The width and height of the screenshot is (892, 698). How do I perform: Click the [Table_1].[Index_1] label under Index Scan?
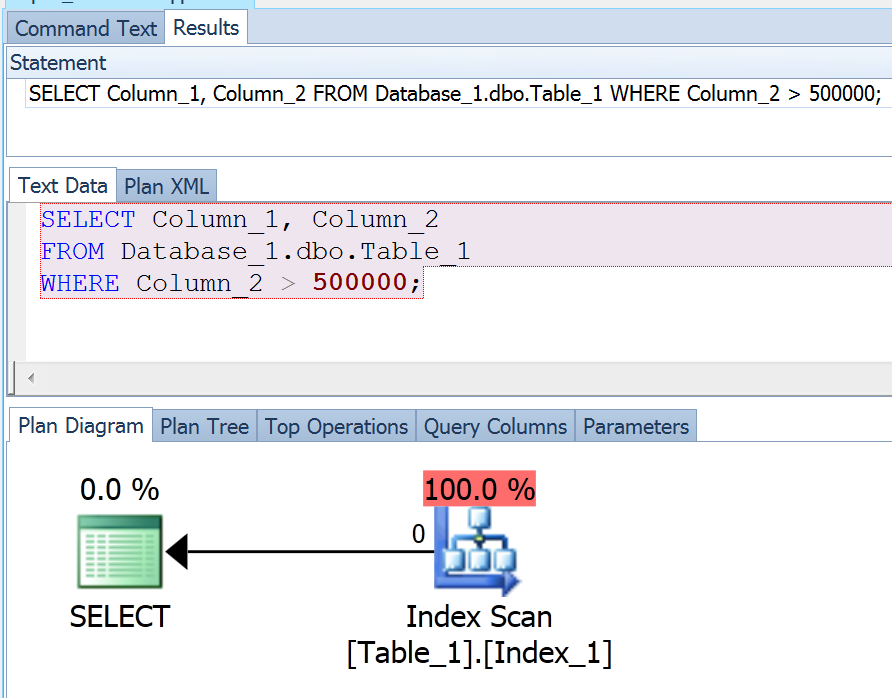pyautogui.click(x=479, y=653)
